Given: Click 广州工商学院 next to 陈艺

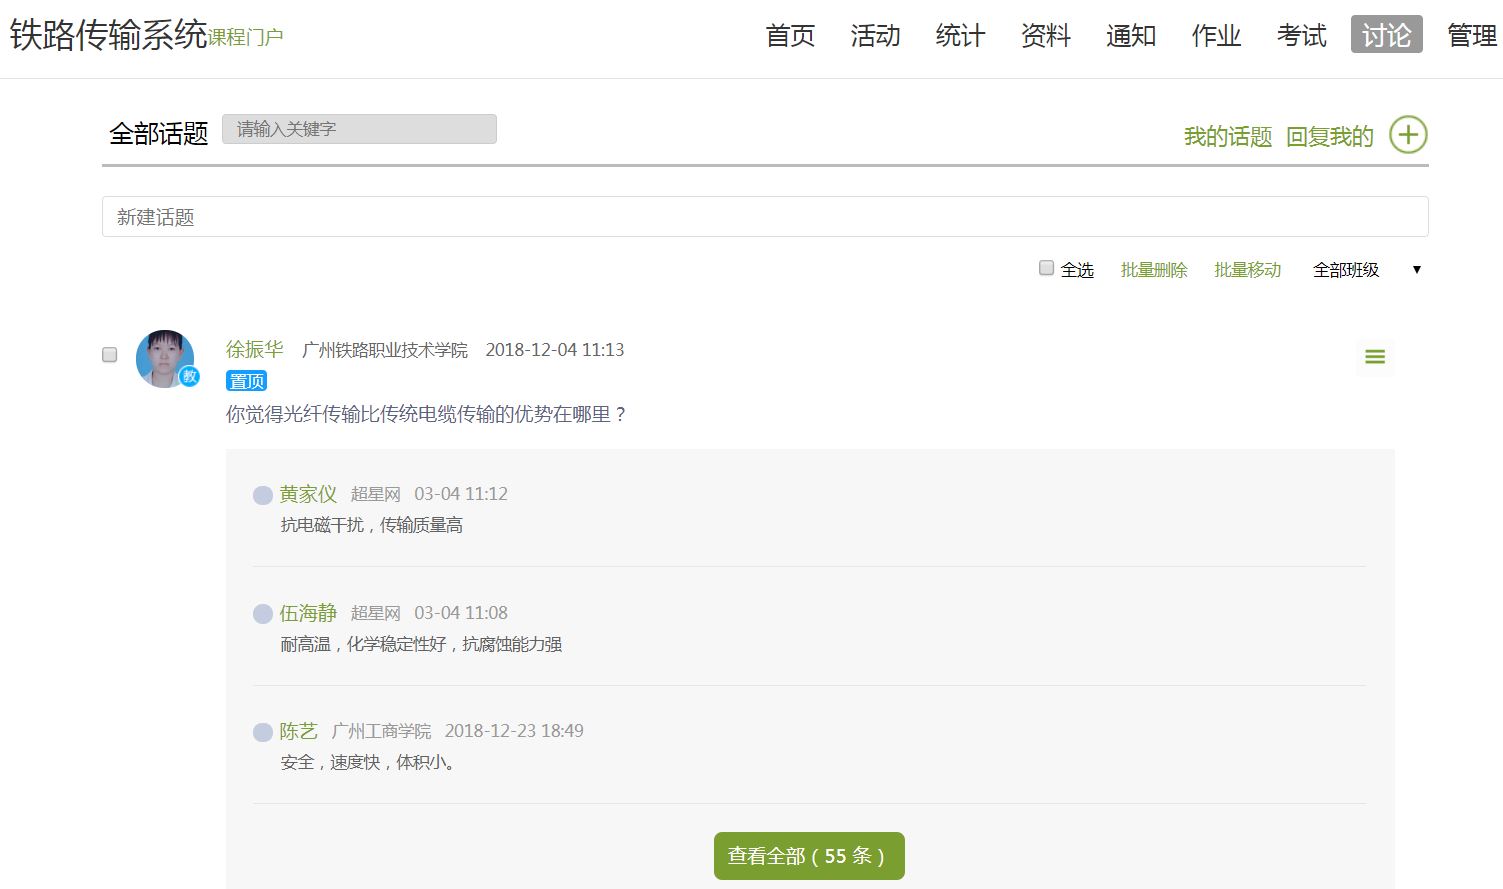Looking at the screenshot, I should pos(382,731).
